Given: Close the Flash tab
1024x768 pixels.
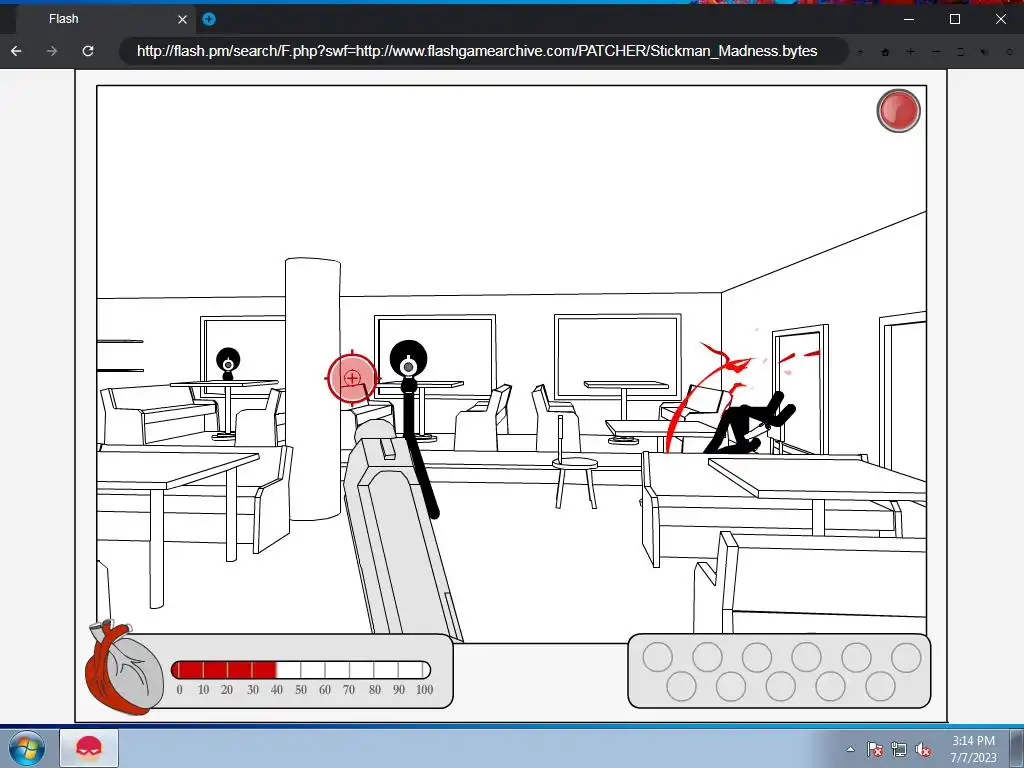Looking at the screenshot, I should point(183,20).
